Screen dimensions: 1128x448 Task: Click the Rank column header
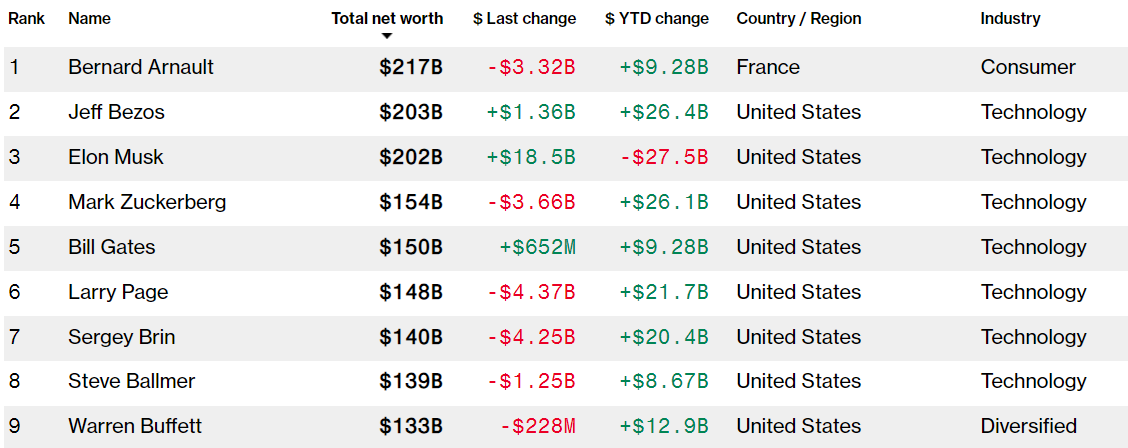click(x=26, y=18)
